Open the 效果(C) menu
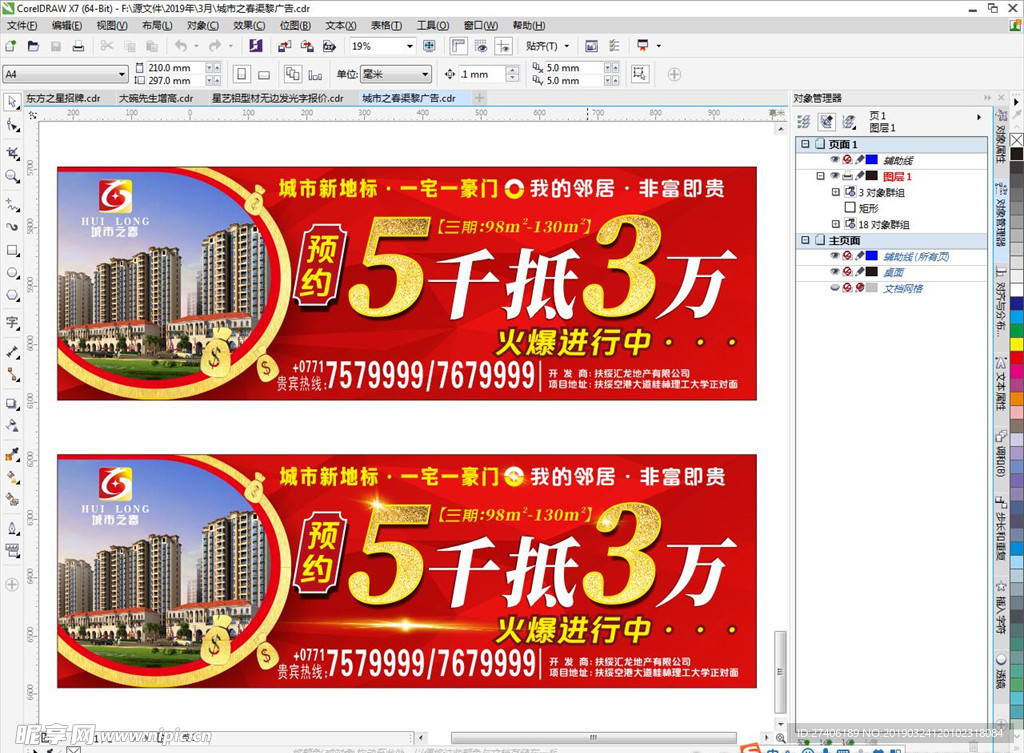This screenshot has width=1024, height=753. (x=249, y=25)
